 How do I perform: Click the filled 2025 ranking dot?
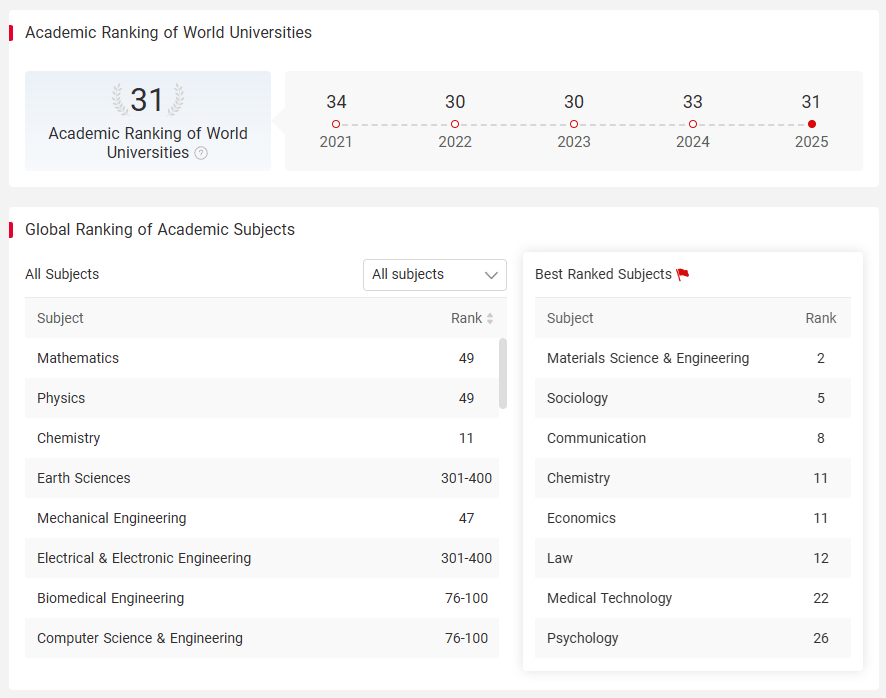(x=812, y=124)
